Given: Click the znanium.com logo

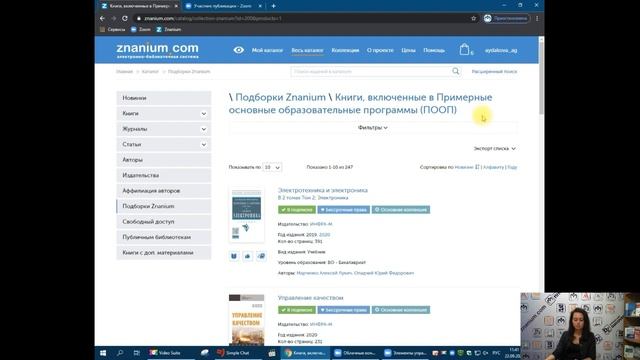Looking at the screenshot, I should pyautogui.click(x=158, y=50).
